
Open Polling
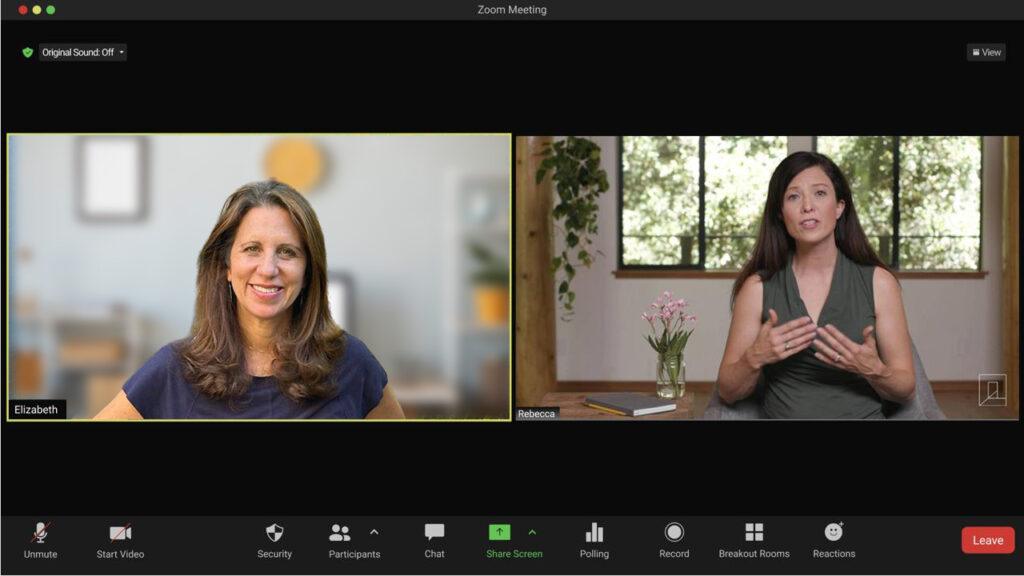[594, 540]
